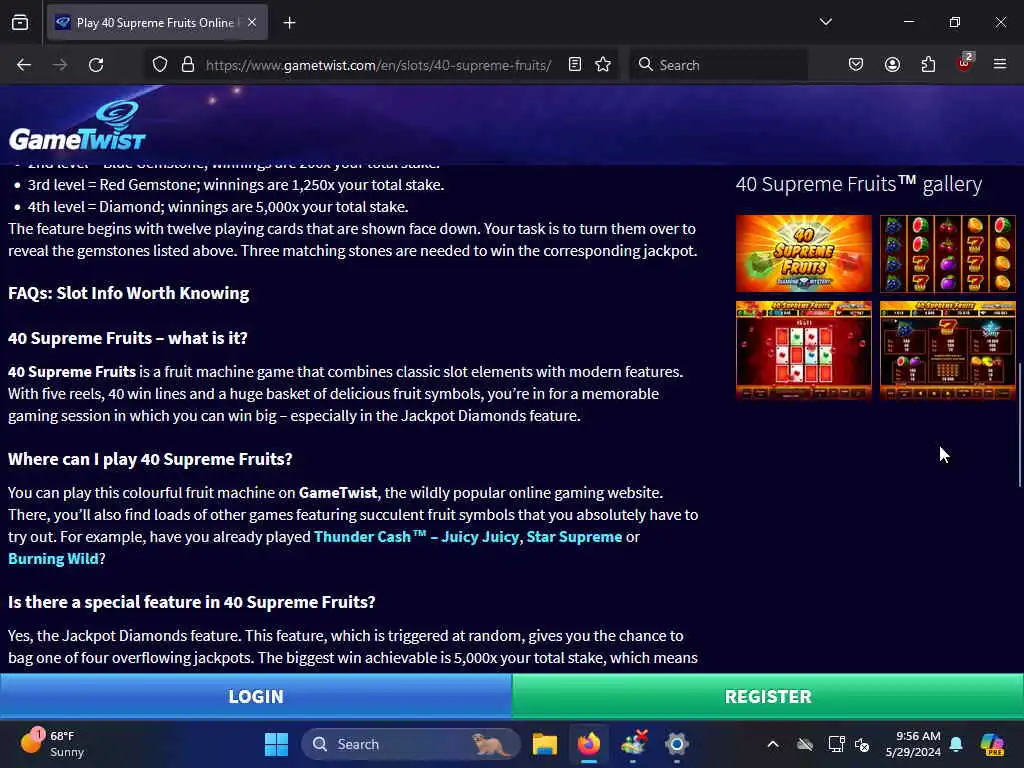Click the GameTwist logo
Screen dimensions: 1024x768
point(77,125)
